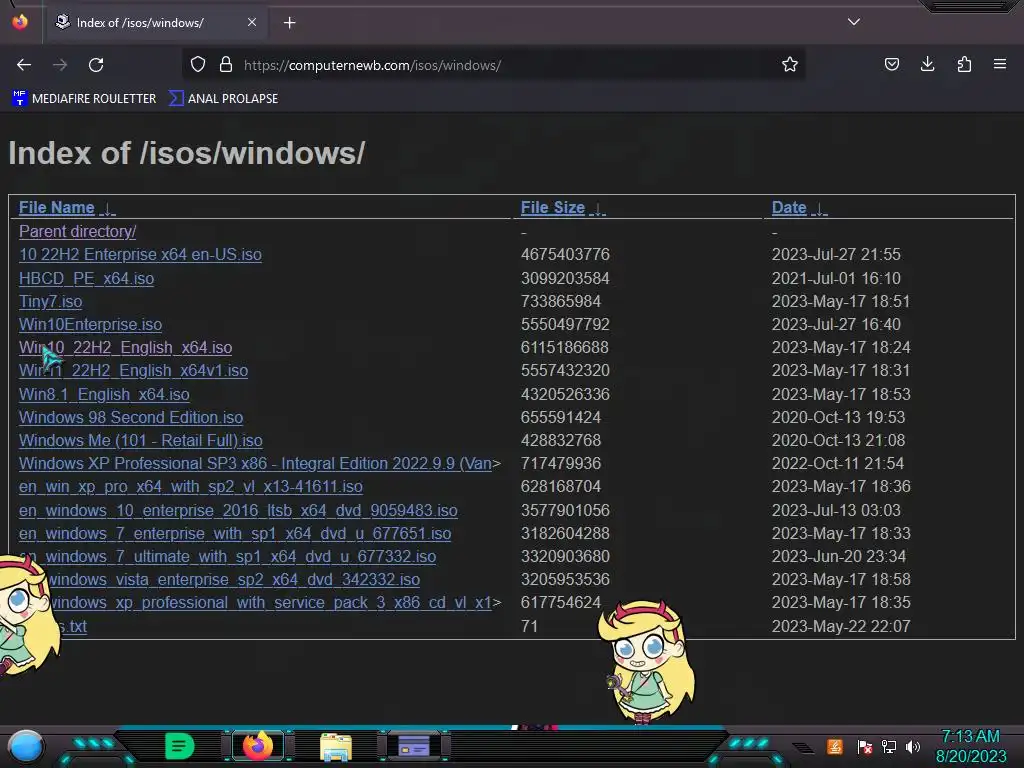Click en_win_xp_pro_x64_with_sp2_vl_x13-41611.iso link

191,487
